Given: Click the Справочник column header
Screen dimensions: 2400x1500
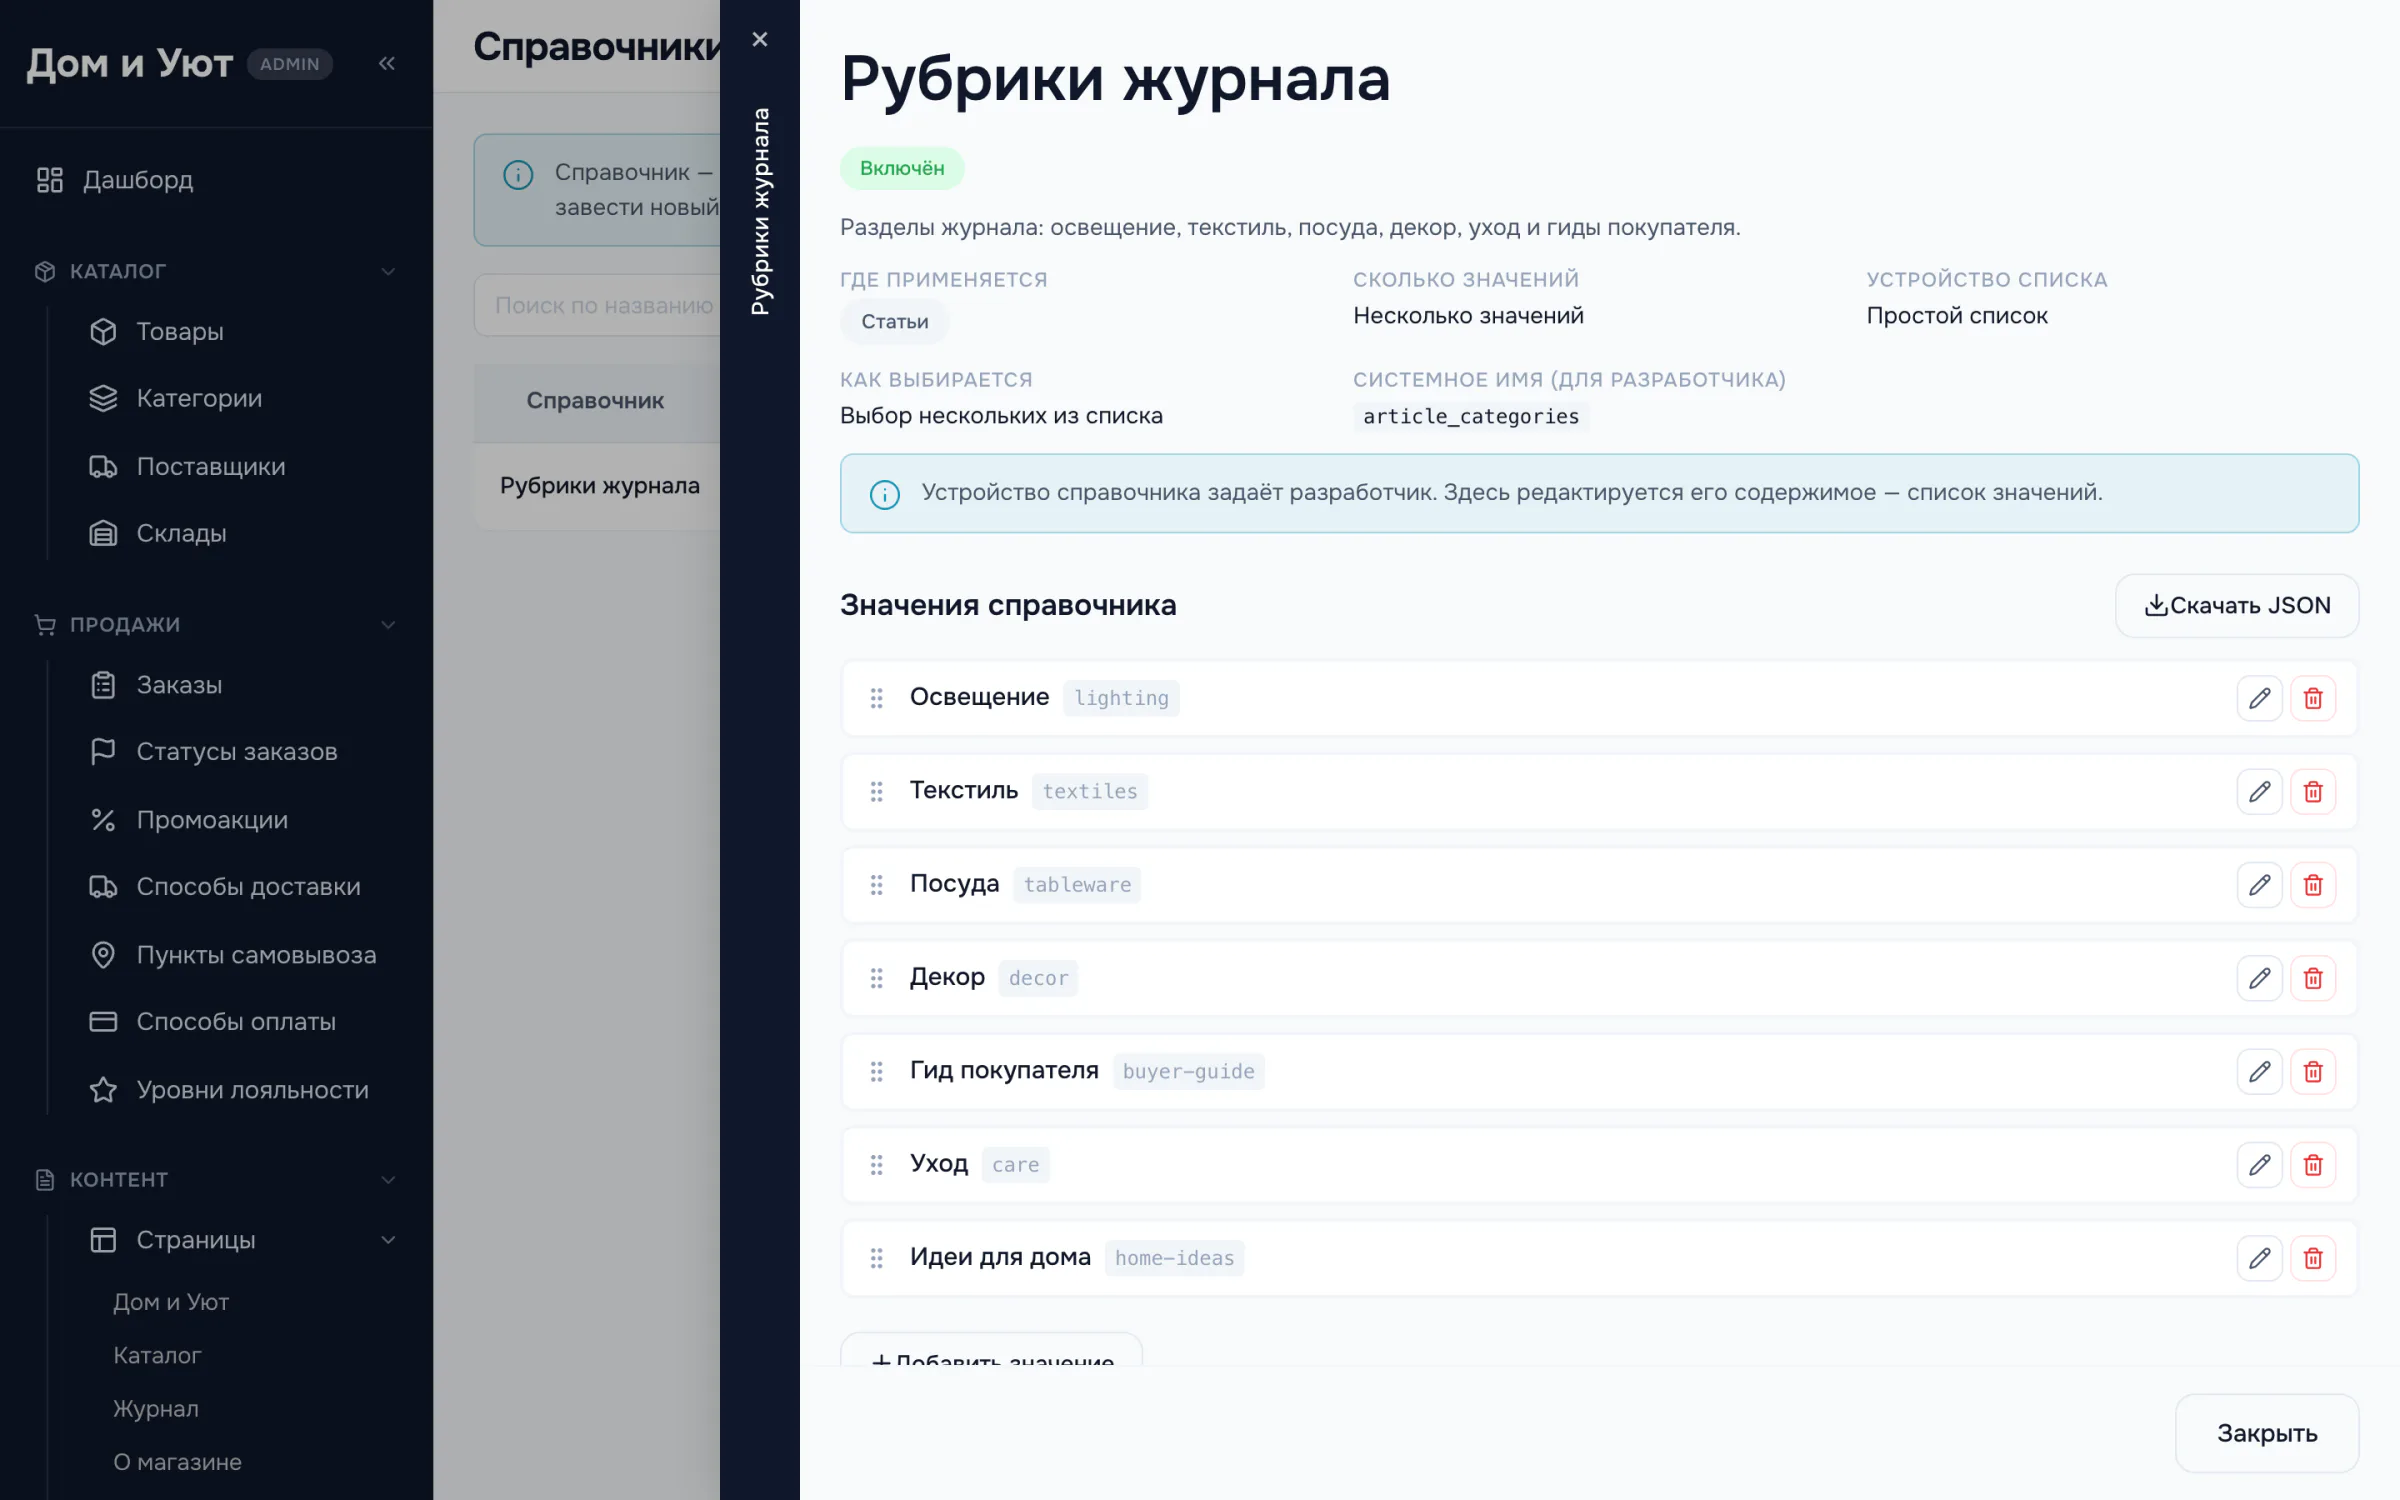Looking at the screenshot, I should tap(595, 401).
